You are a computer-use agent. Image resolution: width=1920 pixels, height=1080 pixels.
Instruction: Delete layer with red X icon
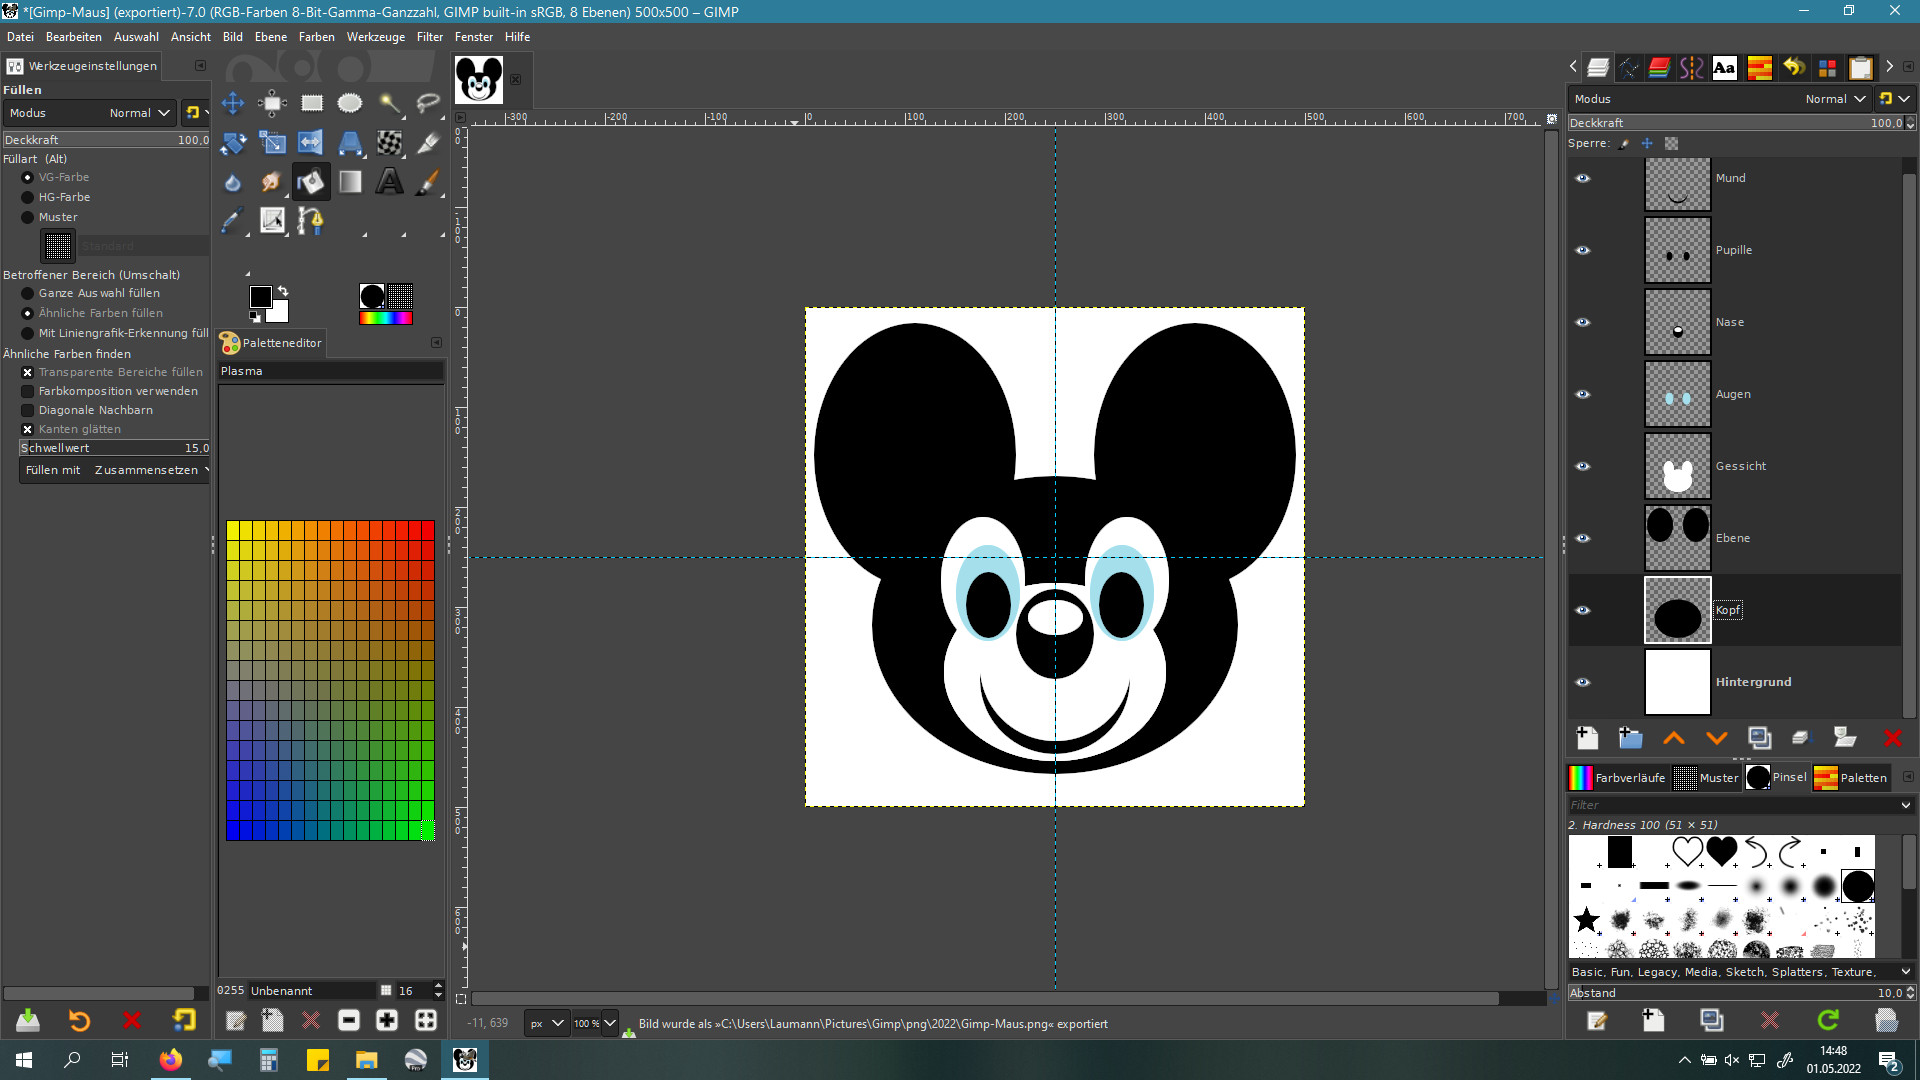(x=1892, y=738)
